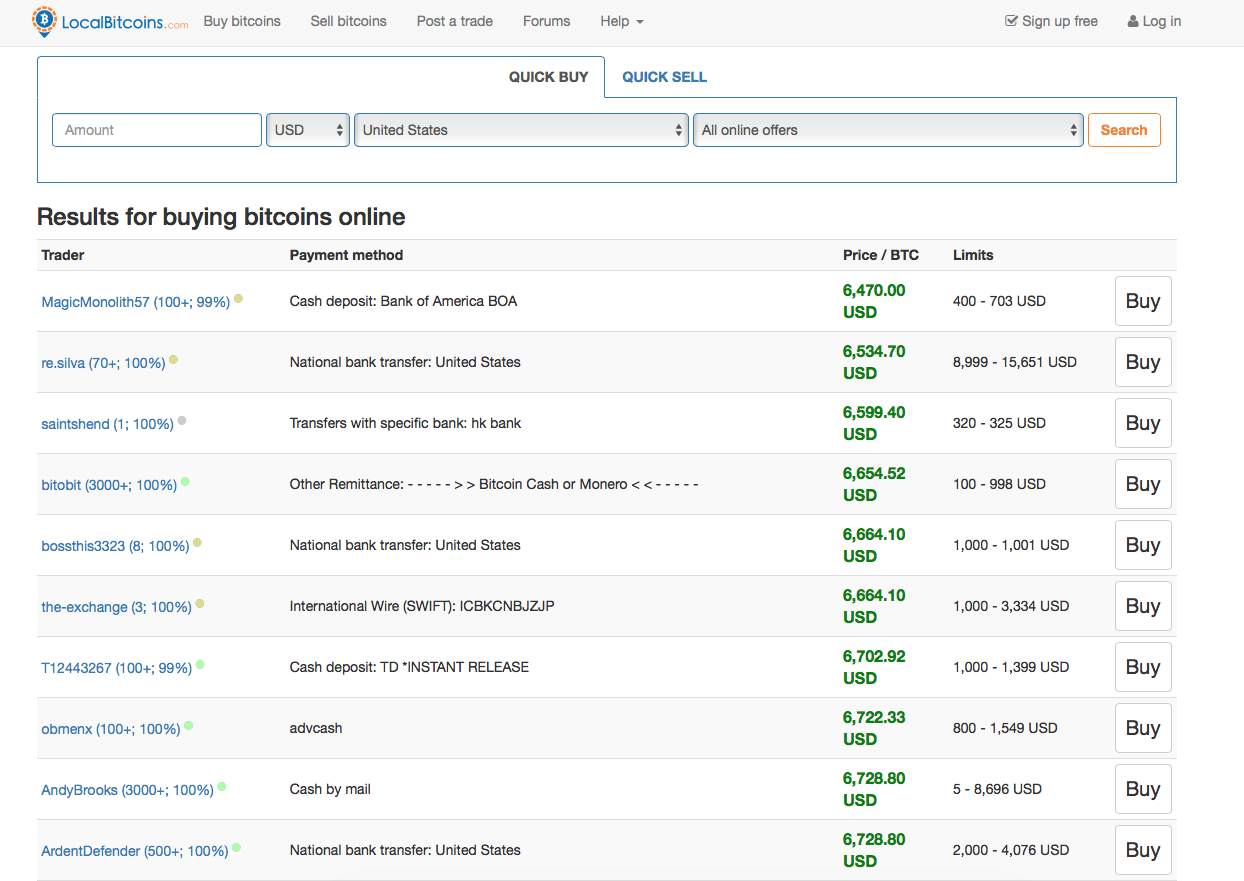This screenshot has height=881, width=1244.
Task: Open obmenx trader profile
Action: coord(111,729)
